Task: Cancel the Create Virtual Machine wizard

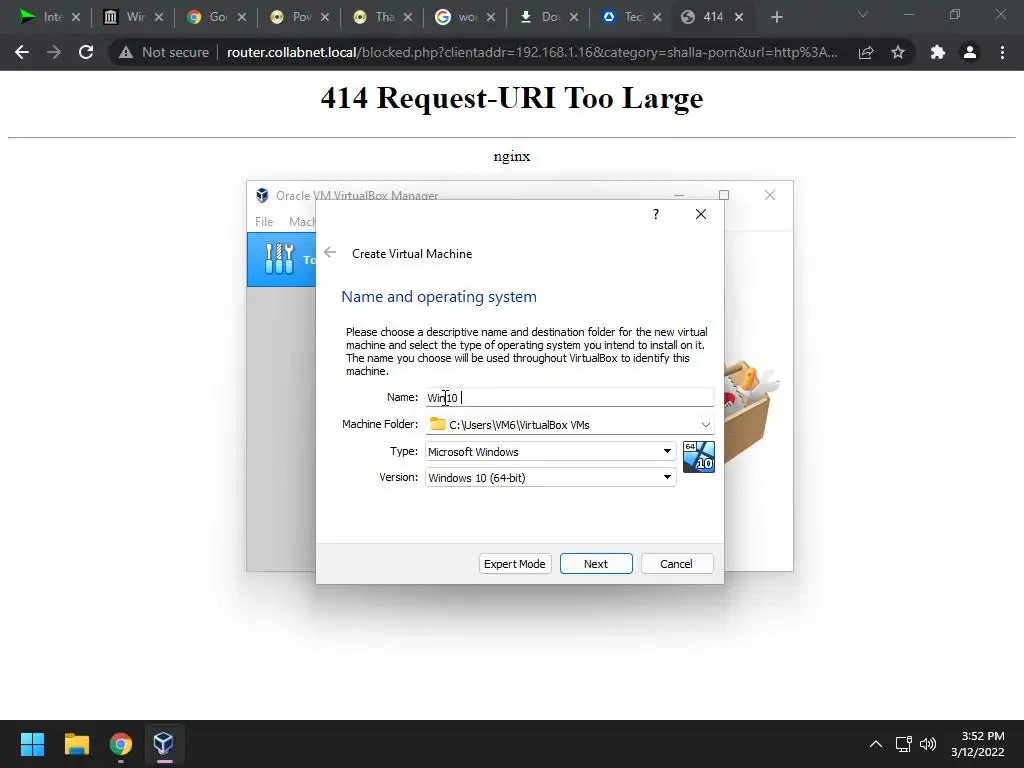Action: click(x=677, y=564)
